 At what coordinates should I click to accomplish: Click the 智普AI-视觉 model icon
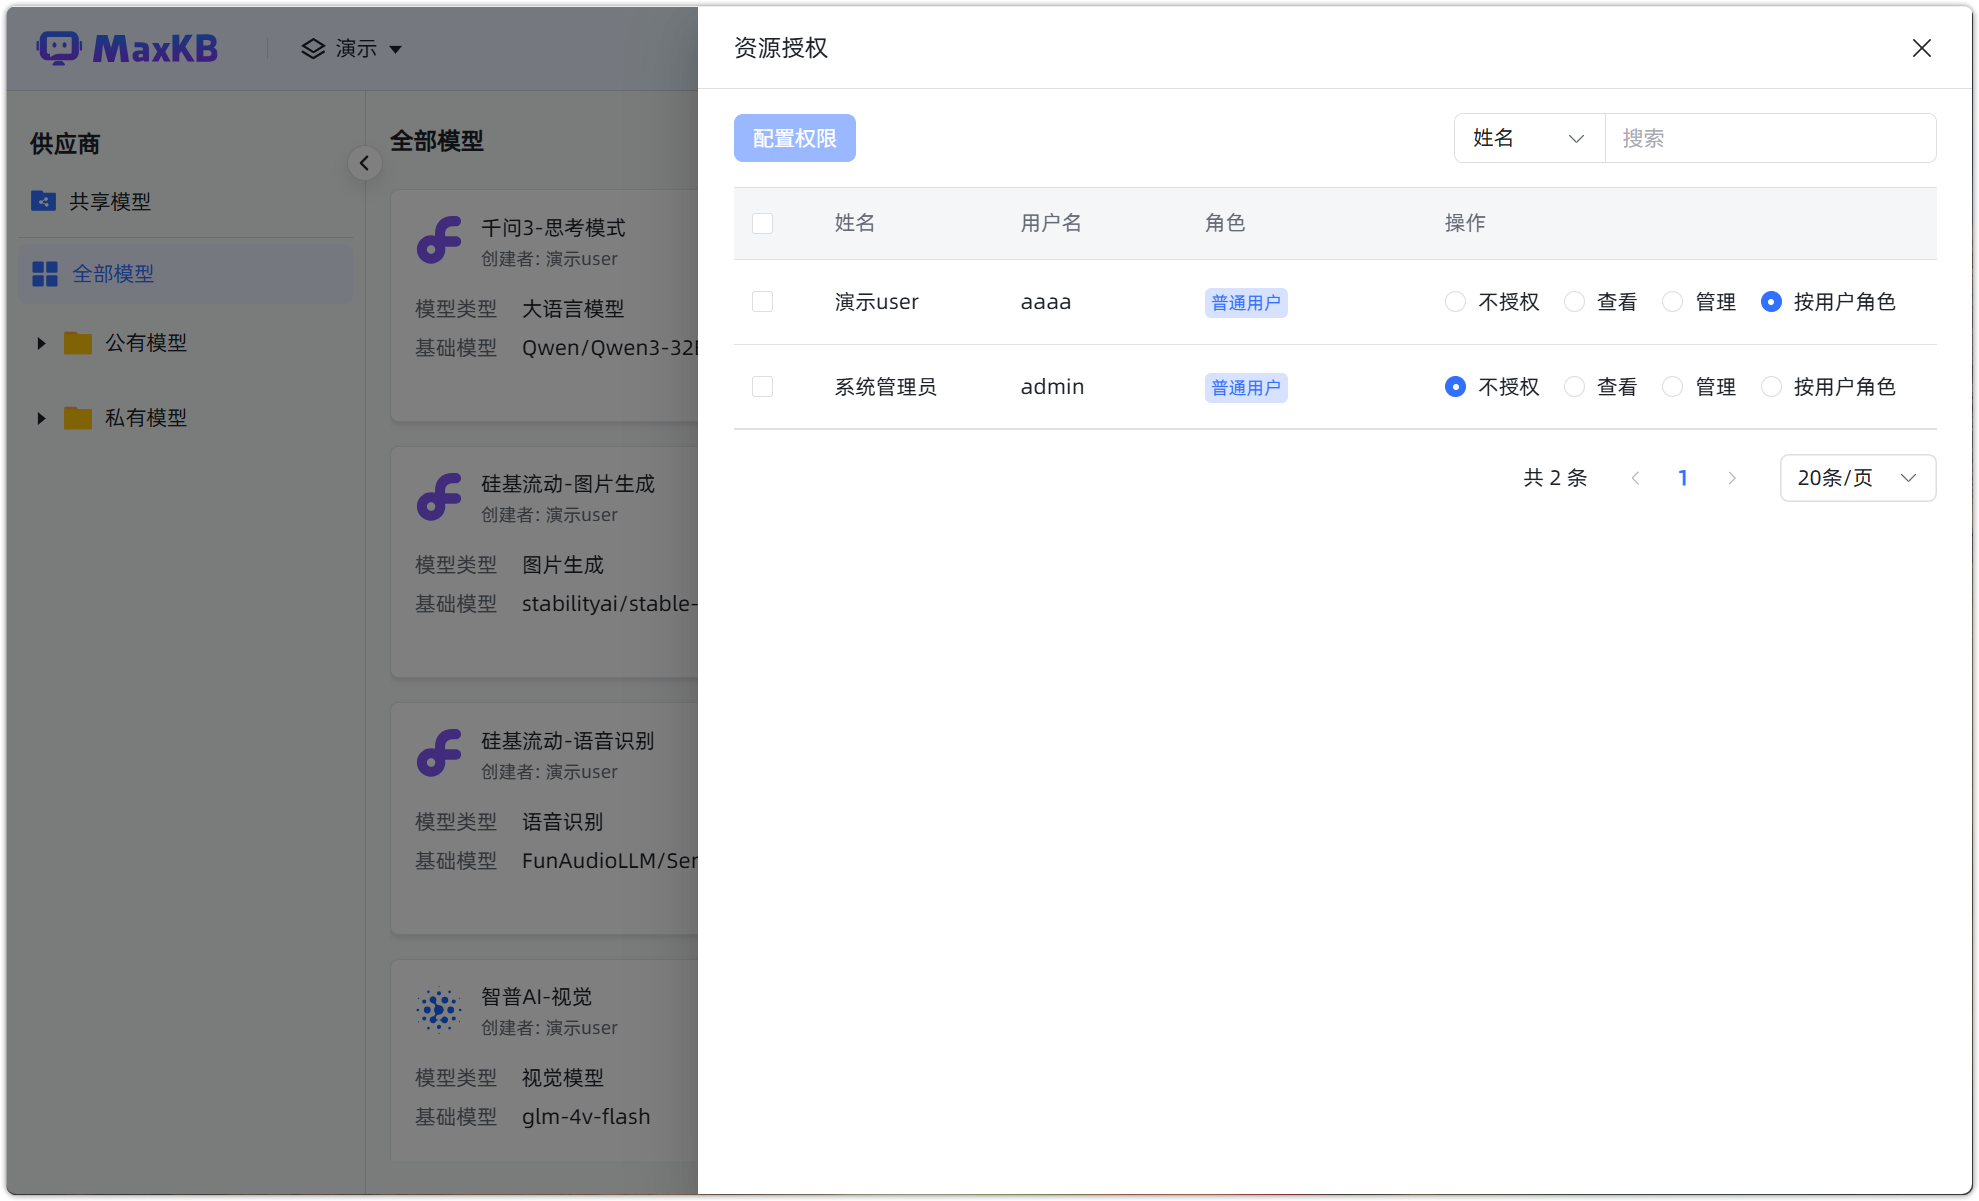440,1010
